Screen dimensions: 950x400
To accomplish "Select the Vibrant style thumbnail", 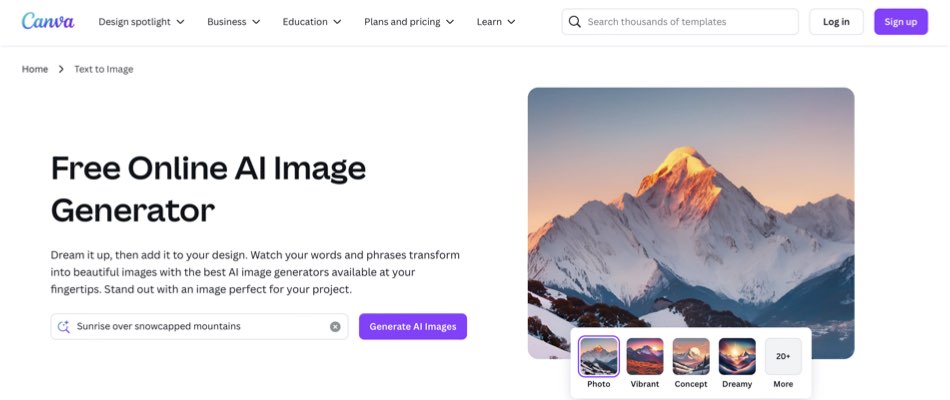I will tap(645, 356).
